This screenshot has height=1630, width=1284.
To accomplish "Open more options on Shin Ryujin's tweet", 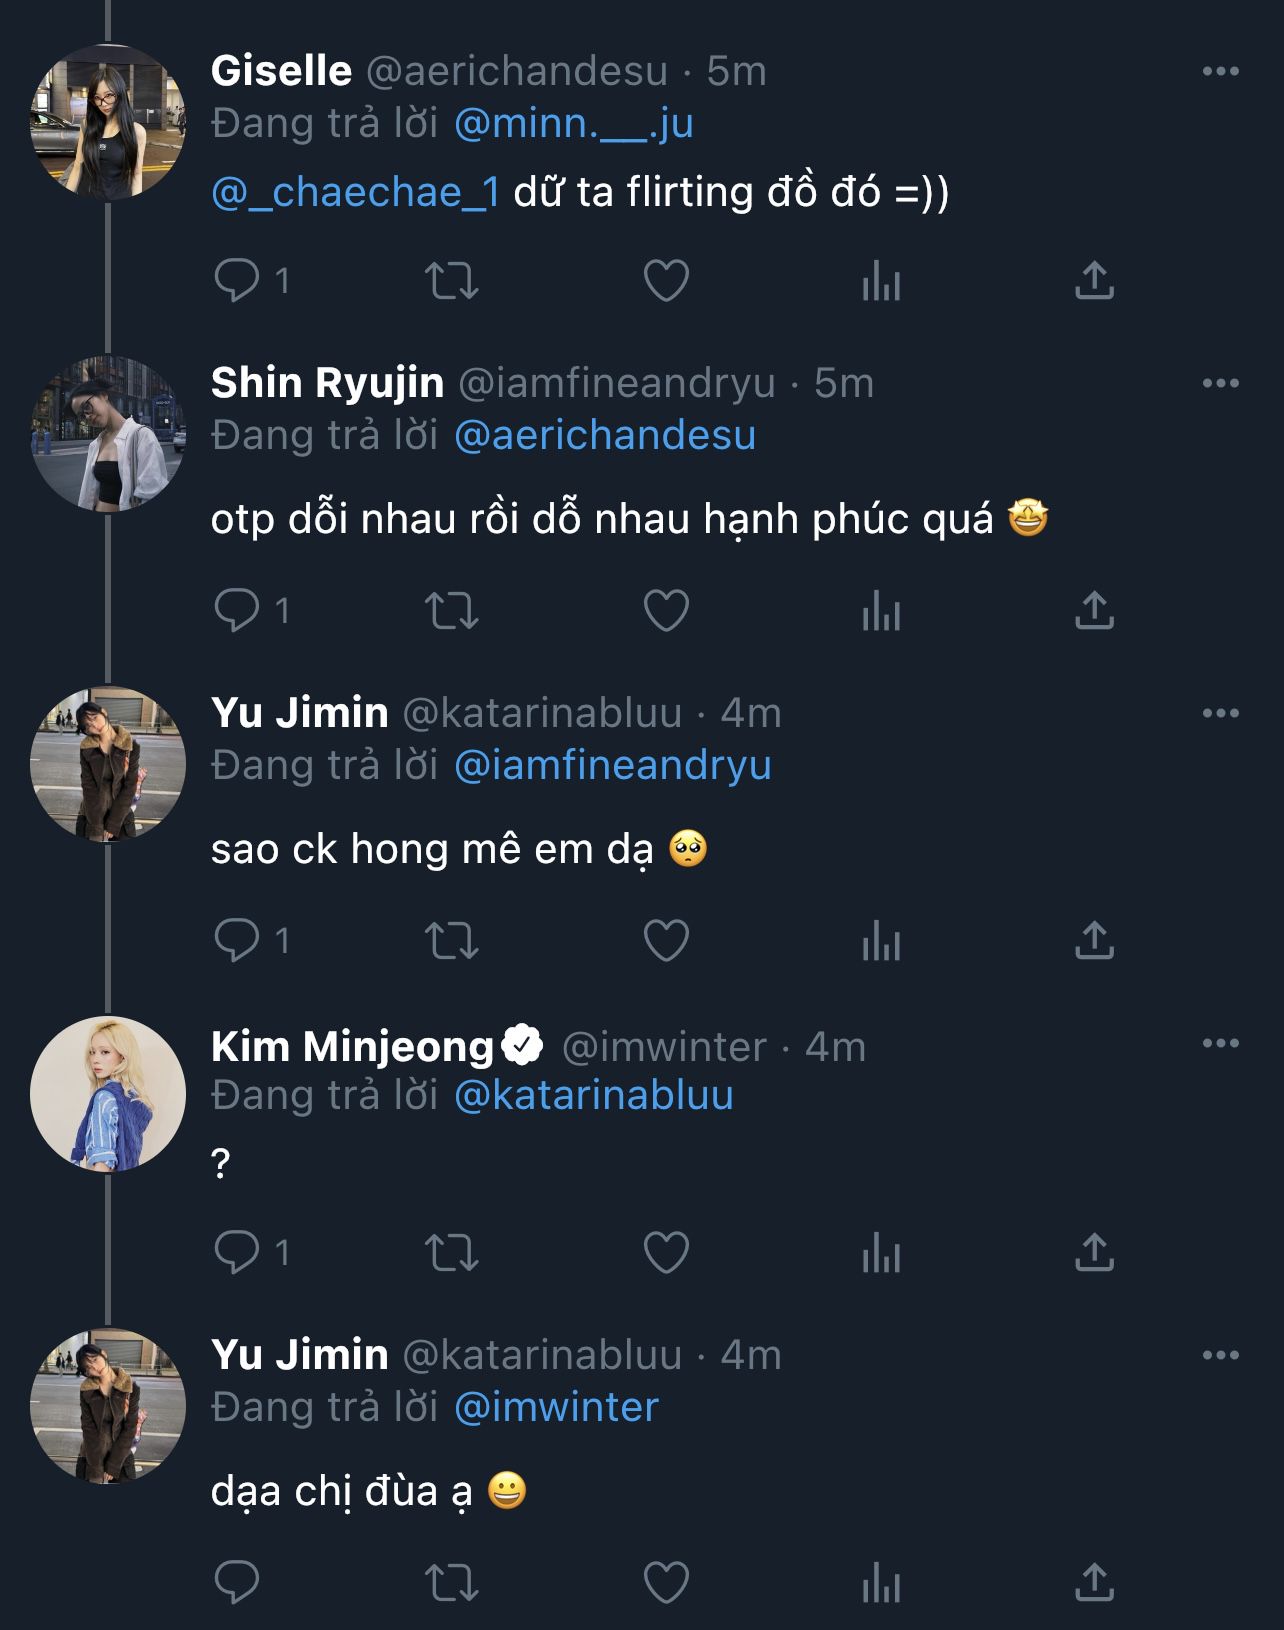I will [x=1220, y=383].
